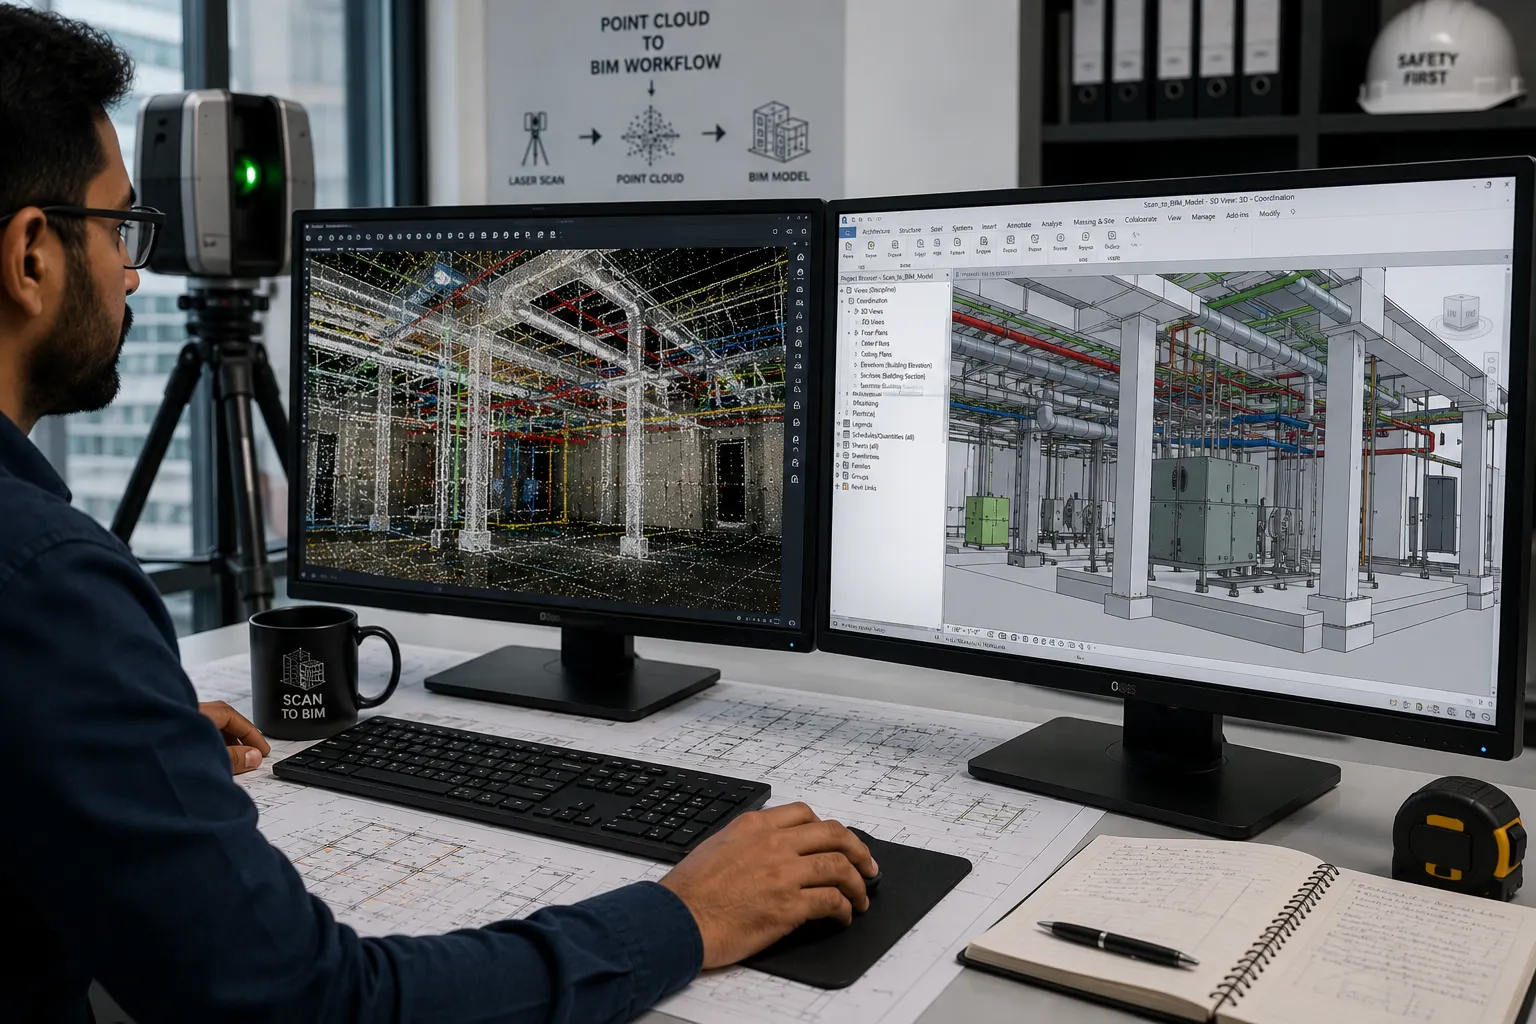The width and height of the screenshot is (1536, 1024).
Task: Select 3D Views in Project Browser
Action: pos(873,311)
